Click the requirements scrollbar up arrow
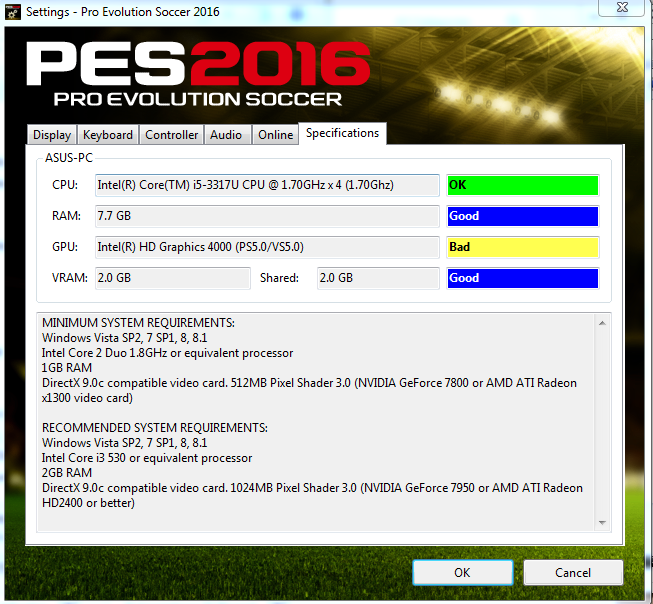This screenshot has width=653, height=604. 602,323
